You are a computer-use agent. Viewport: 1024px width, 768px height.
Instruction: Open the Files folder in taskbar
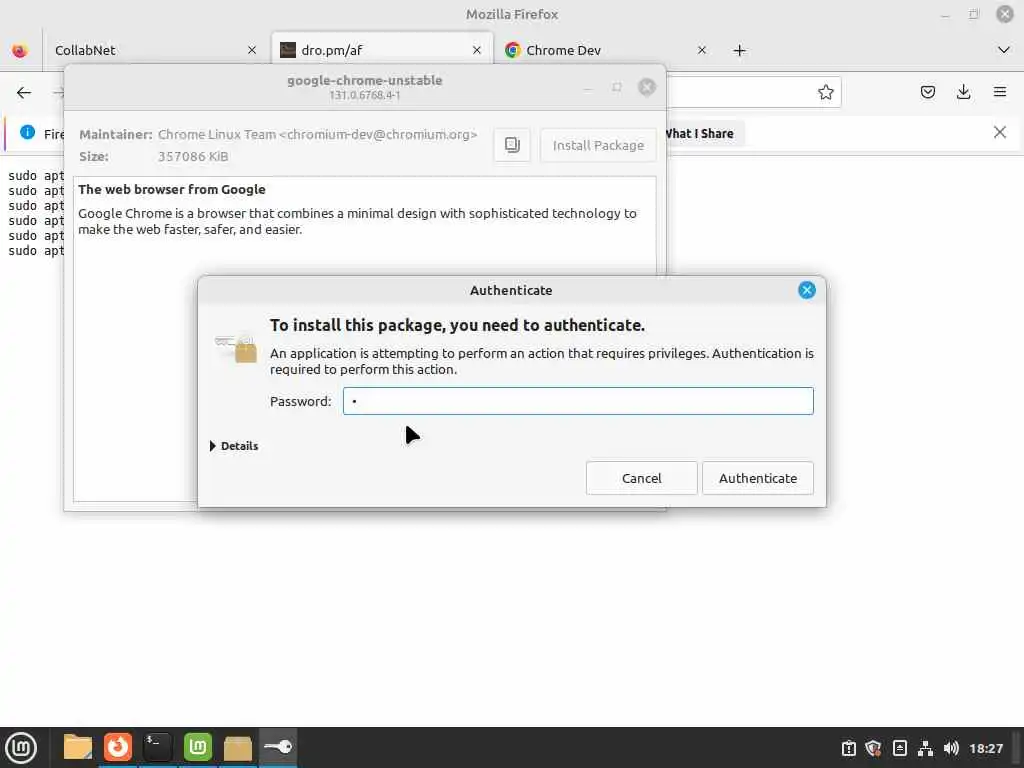(78, 747)
